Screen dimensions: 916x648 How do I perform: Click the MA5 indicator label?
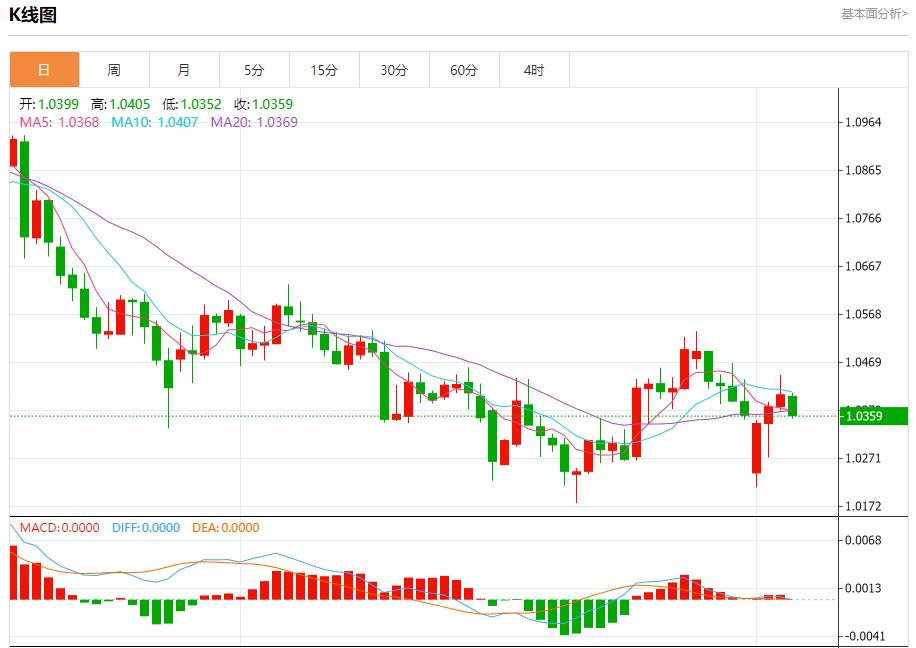point(59,122)
